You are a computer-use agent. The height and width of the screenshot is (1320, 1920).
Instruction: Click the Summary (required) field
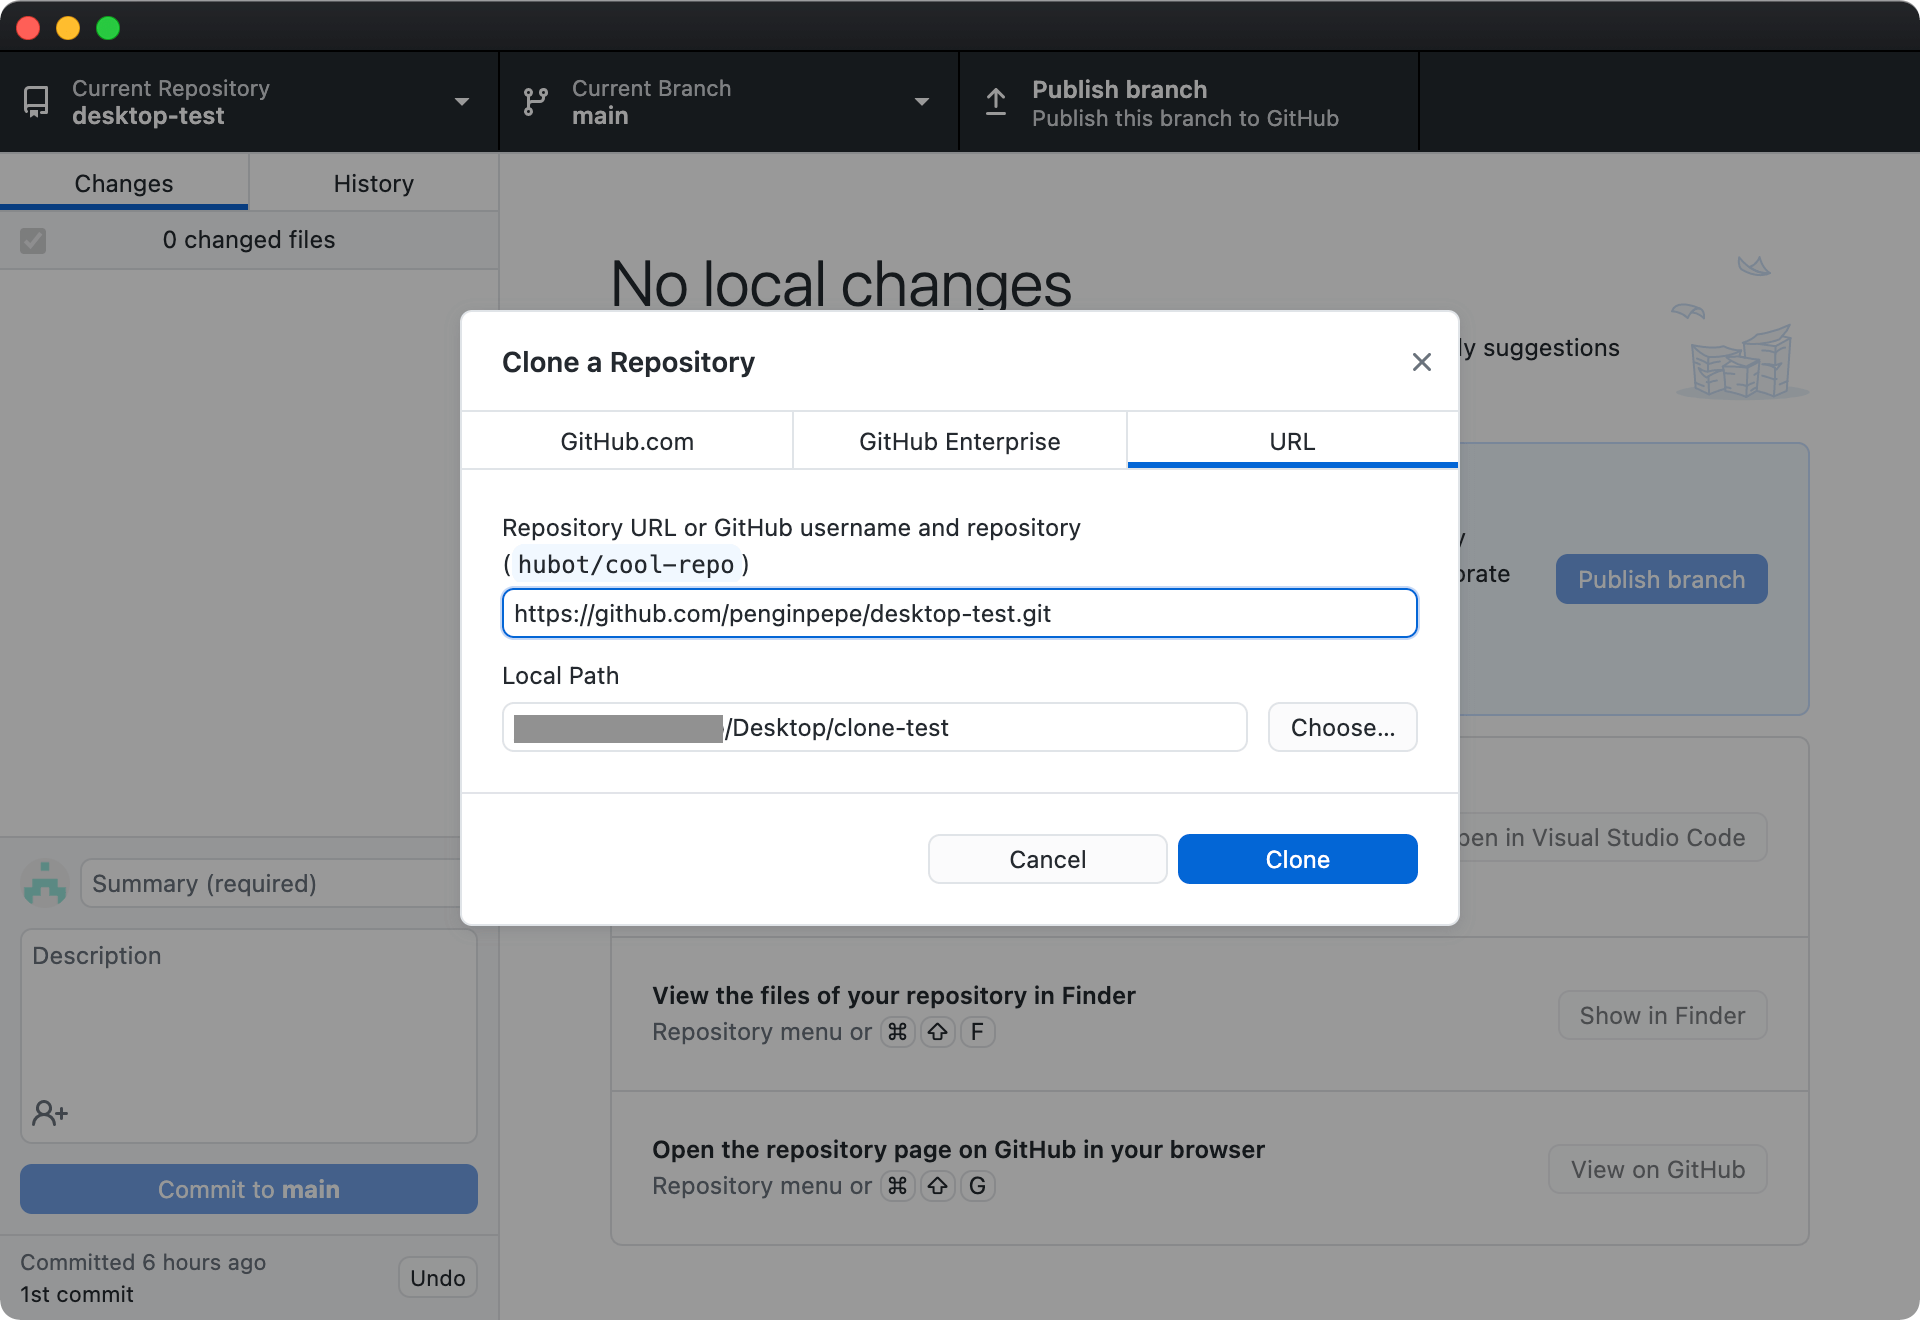(270, 883)
